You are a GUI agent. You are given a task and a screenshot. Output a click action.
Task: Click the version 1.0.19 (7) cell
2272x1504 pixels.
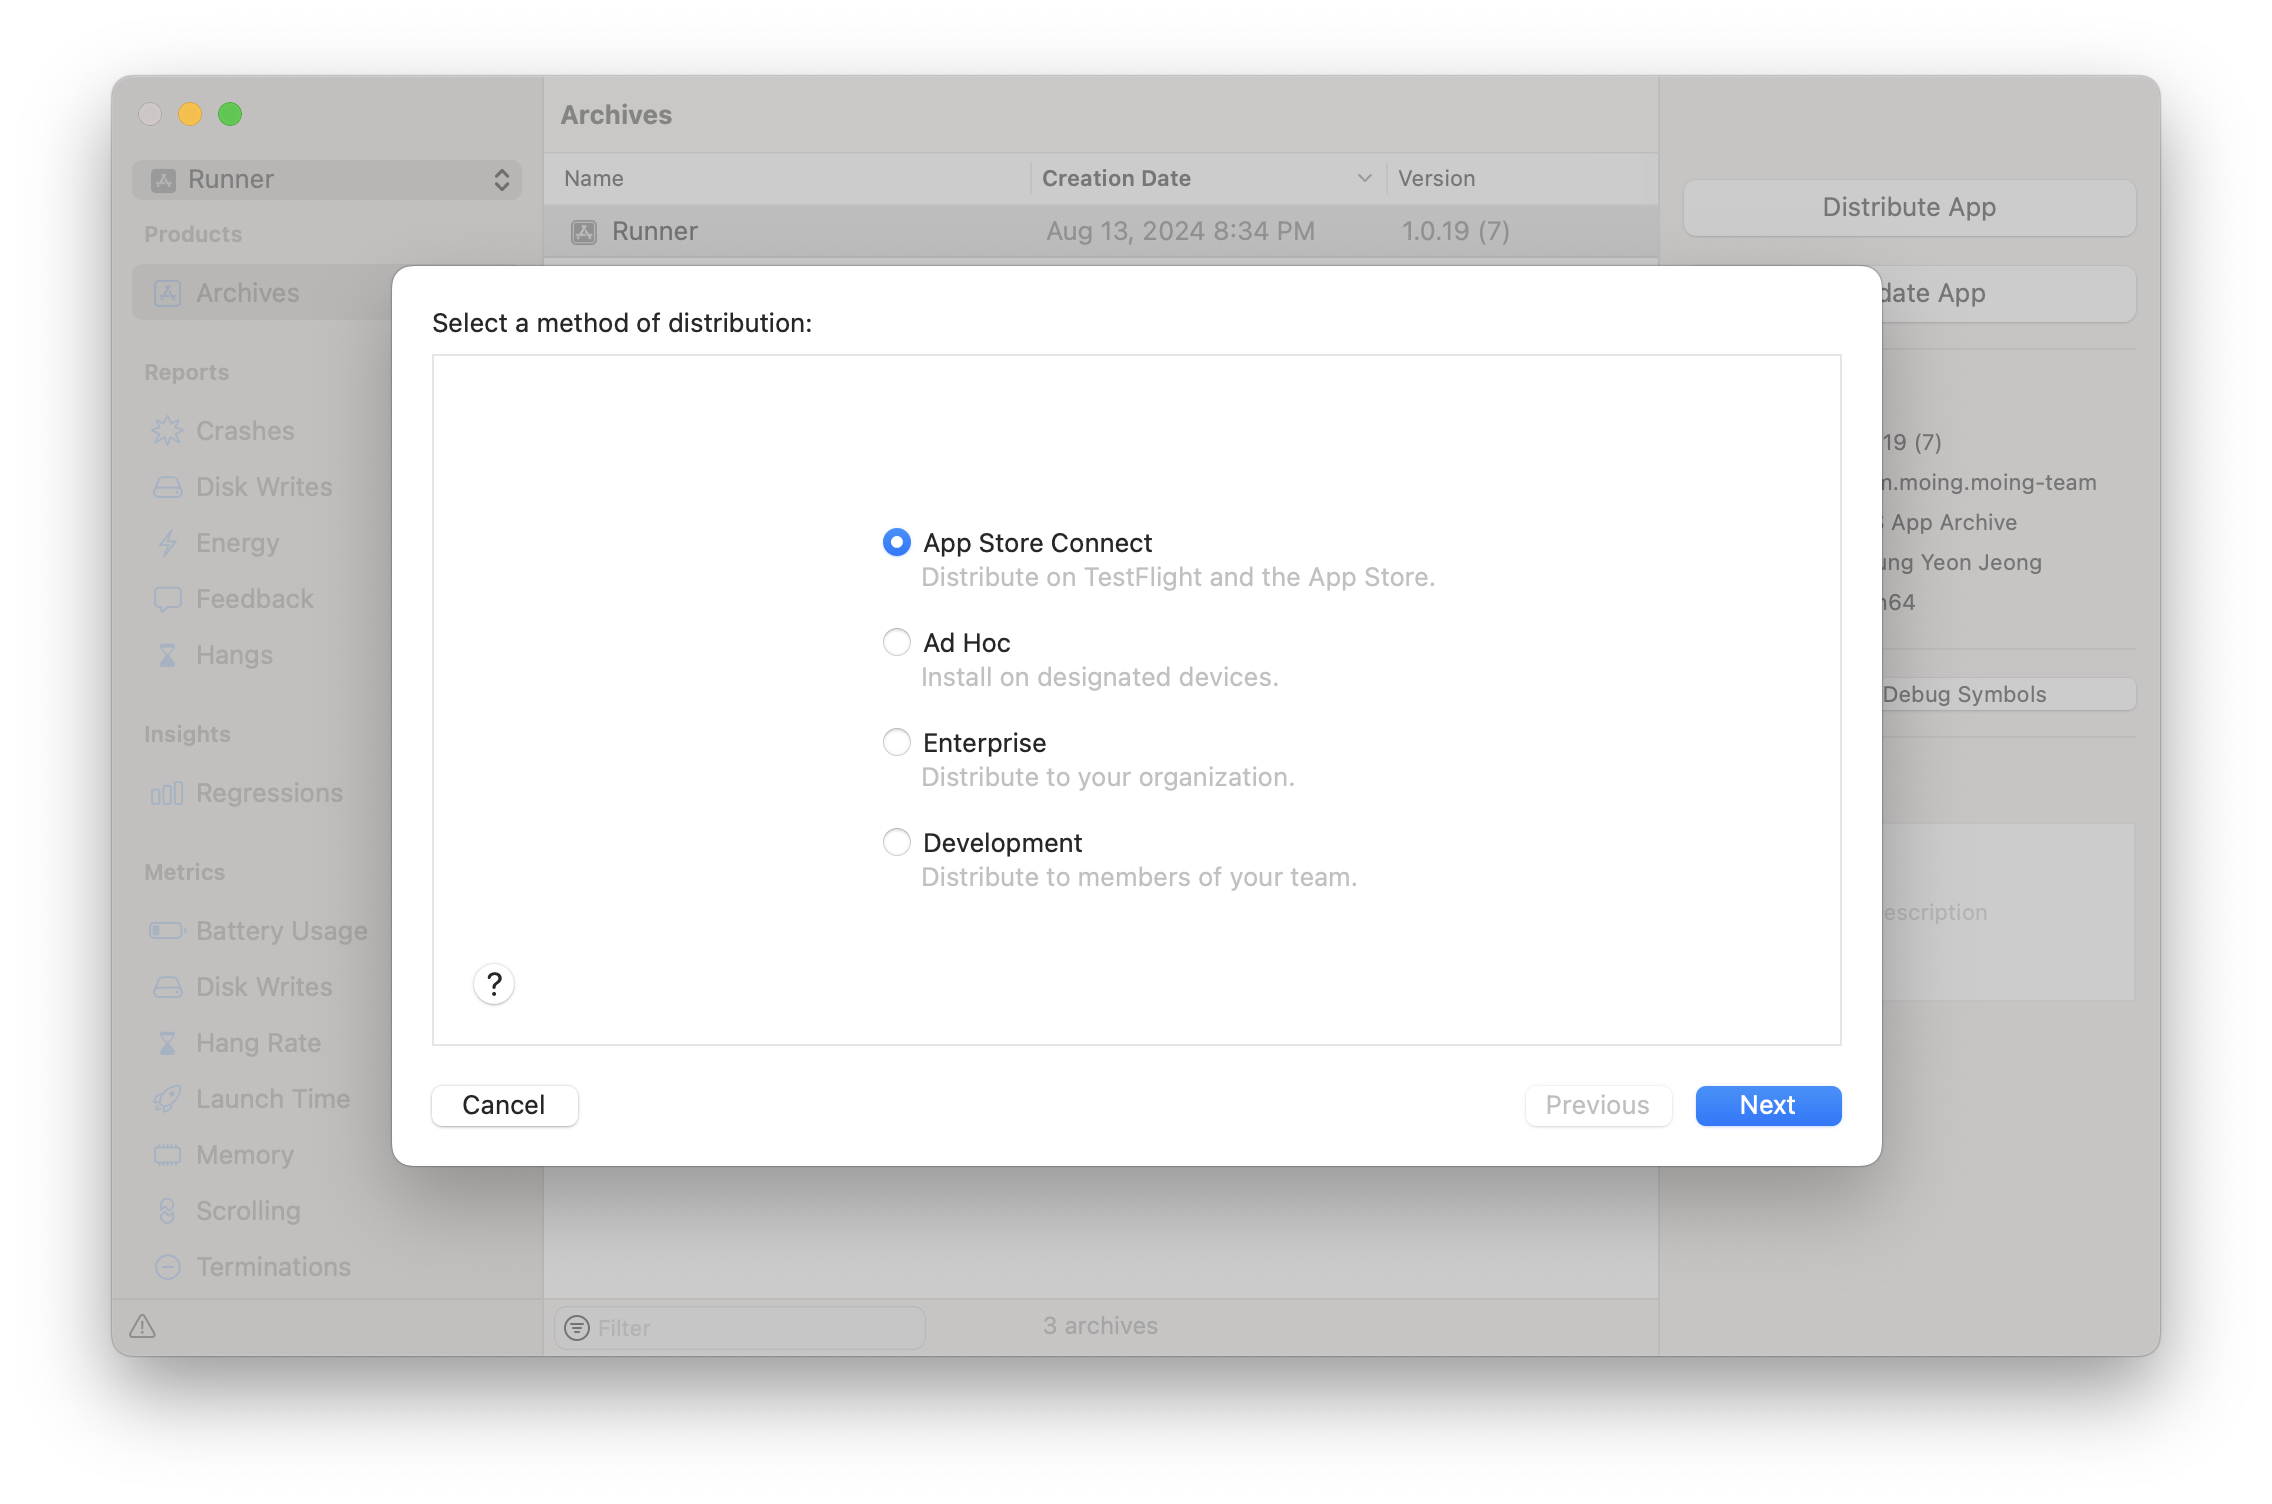click(x=1455, y=231)
